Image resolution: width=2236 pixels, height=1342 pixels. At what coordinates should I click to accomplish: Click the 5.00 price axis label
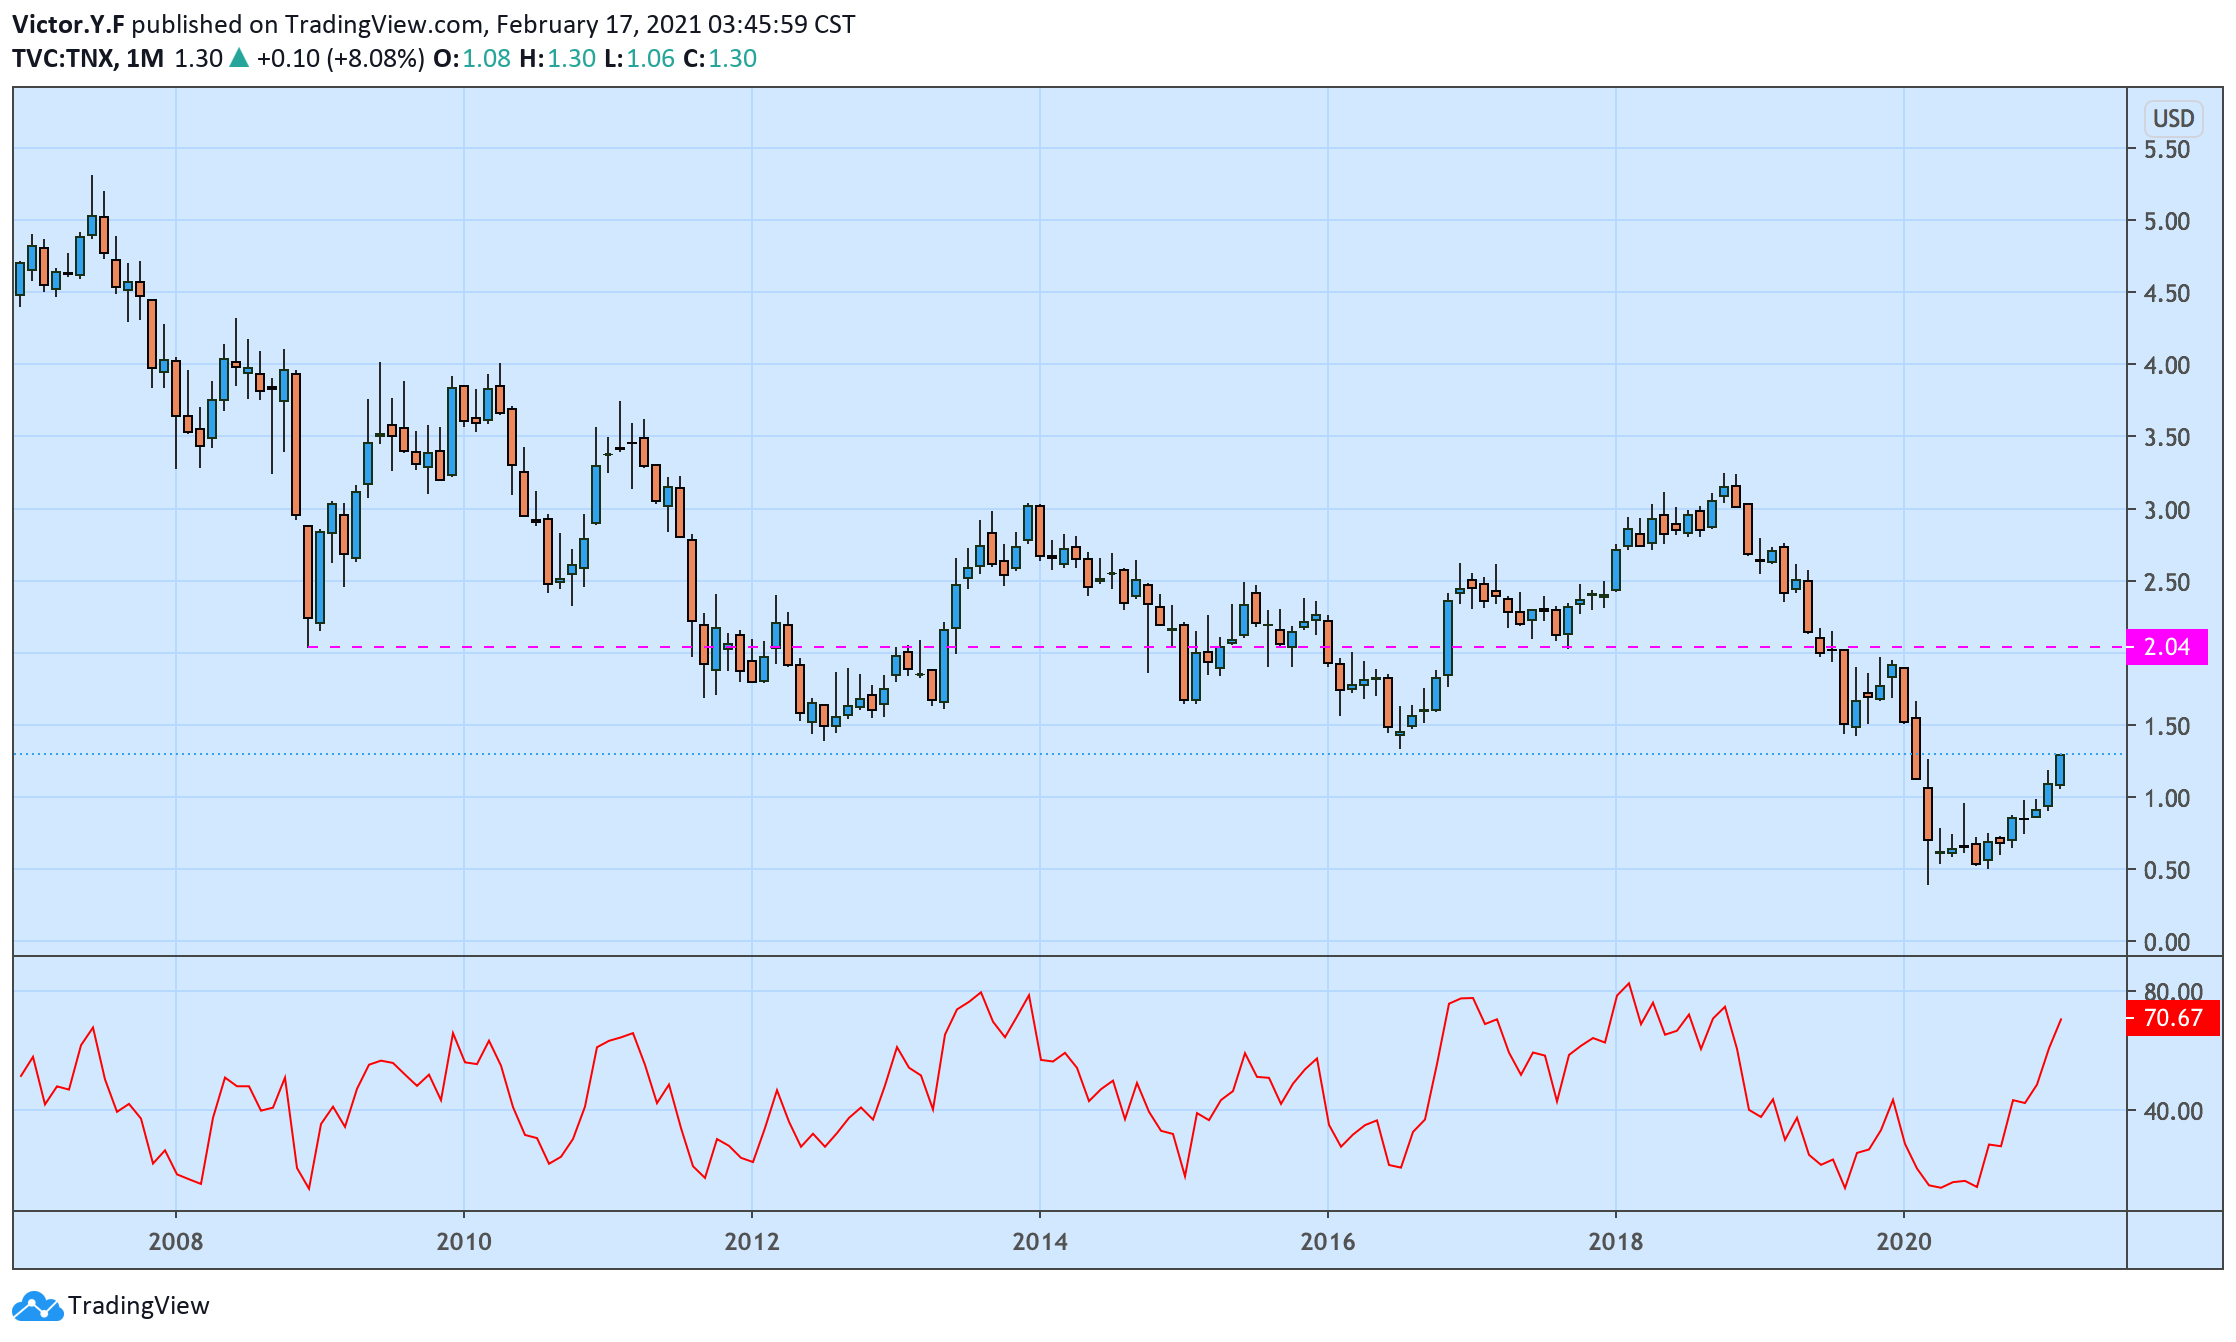(x=2166, y=221)
